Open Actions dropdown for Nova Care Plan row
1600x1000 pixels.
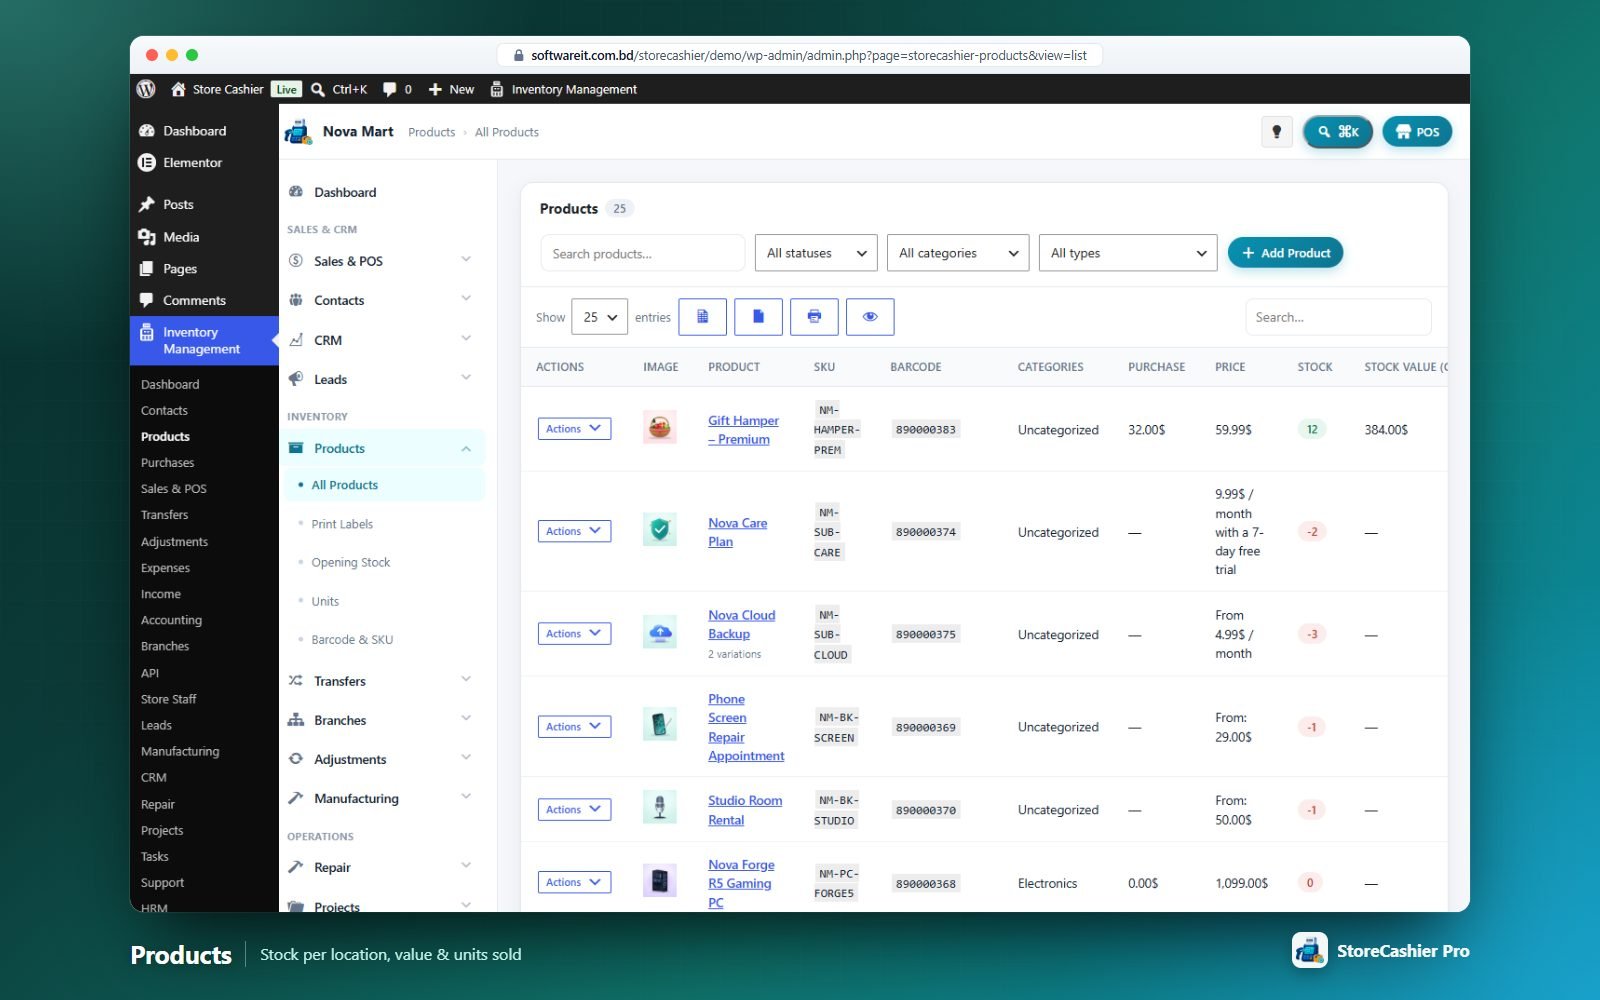574,531
